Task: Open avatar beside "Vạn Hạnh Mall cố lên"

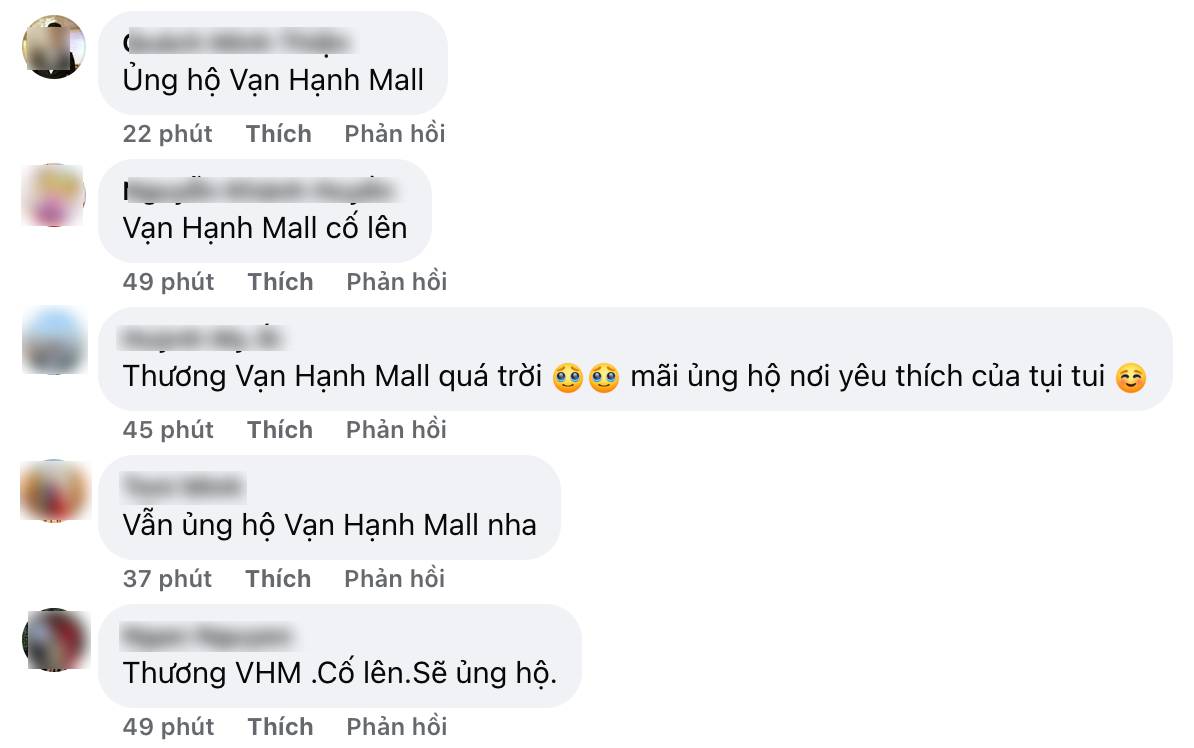Action: coord(53,195)
